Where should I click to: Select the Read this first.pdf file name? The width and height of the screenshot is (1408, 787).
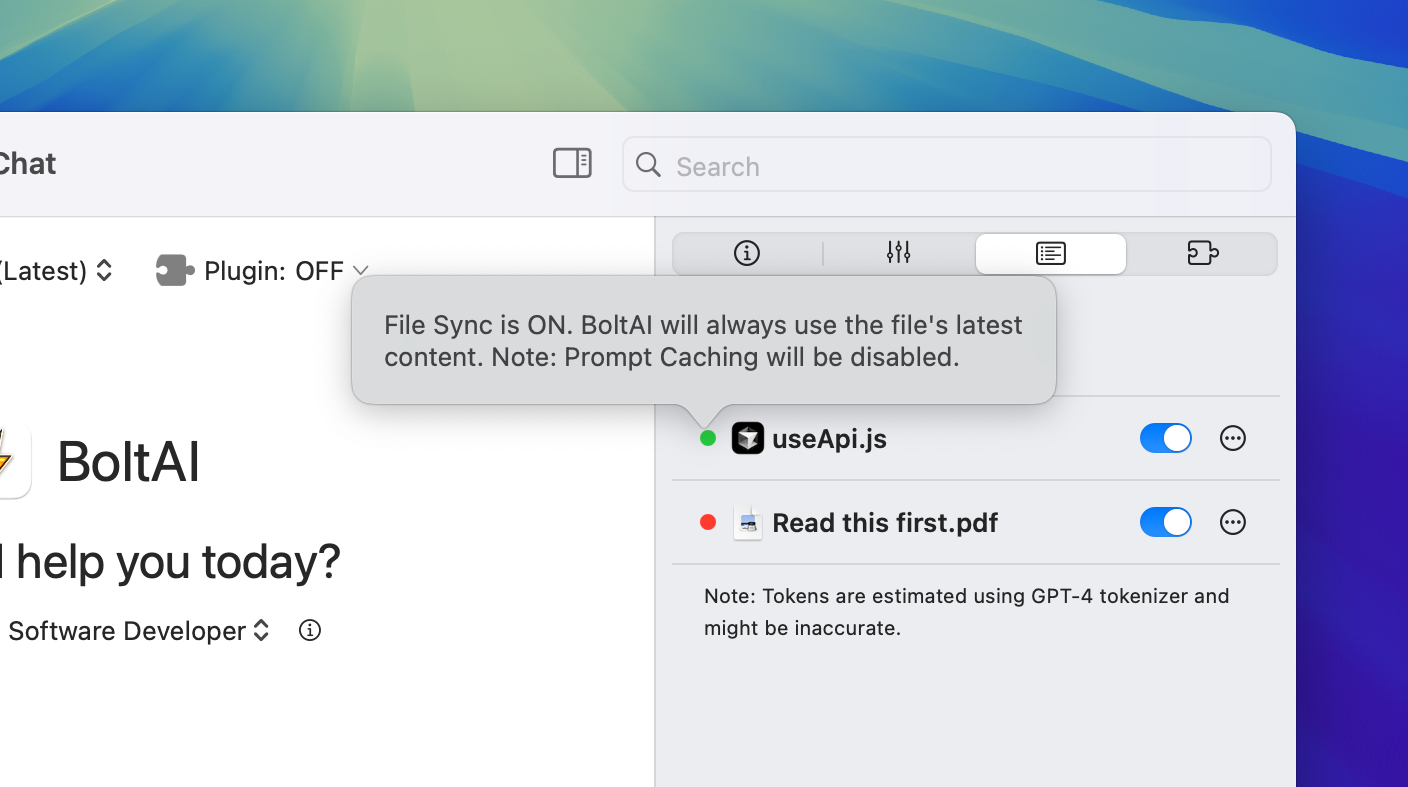click(x=885, y=523)
